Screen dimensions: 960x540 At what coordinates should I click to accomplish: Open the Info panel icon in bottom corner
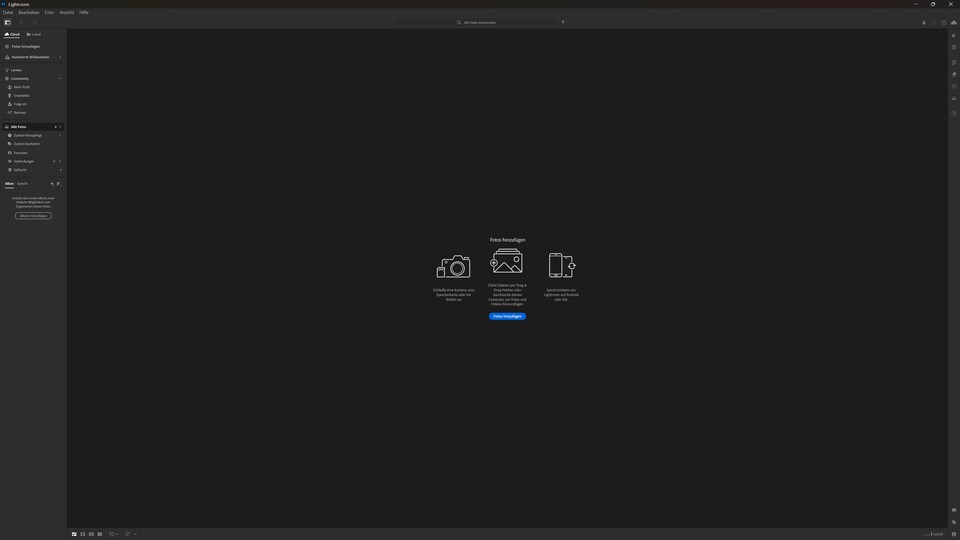[x=954, y=534]
